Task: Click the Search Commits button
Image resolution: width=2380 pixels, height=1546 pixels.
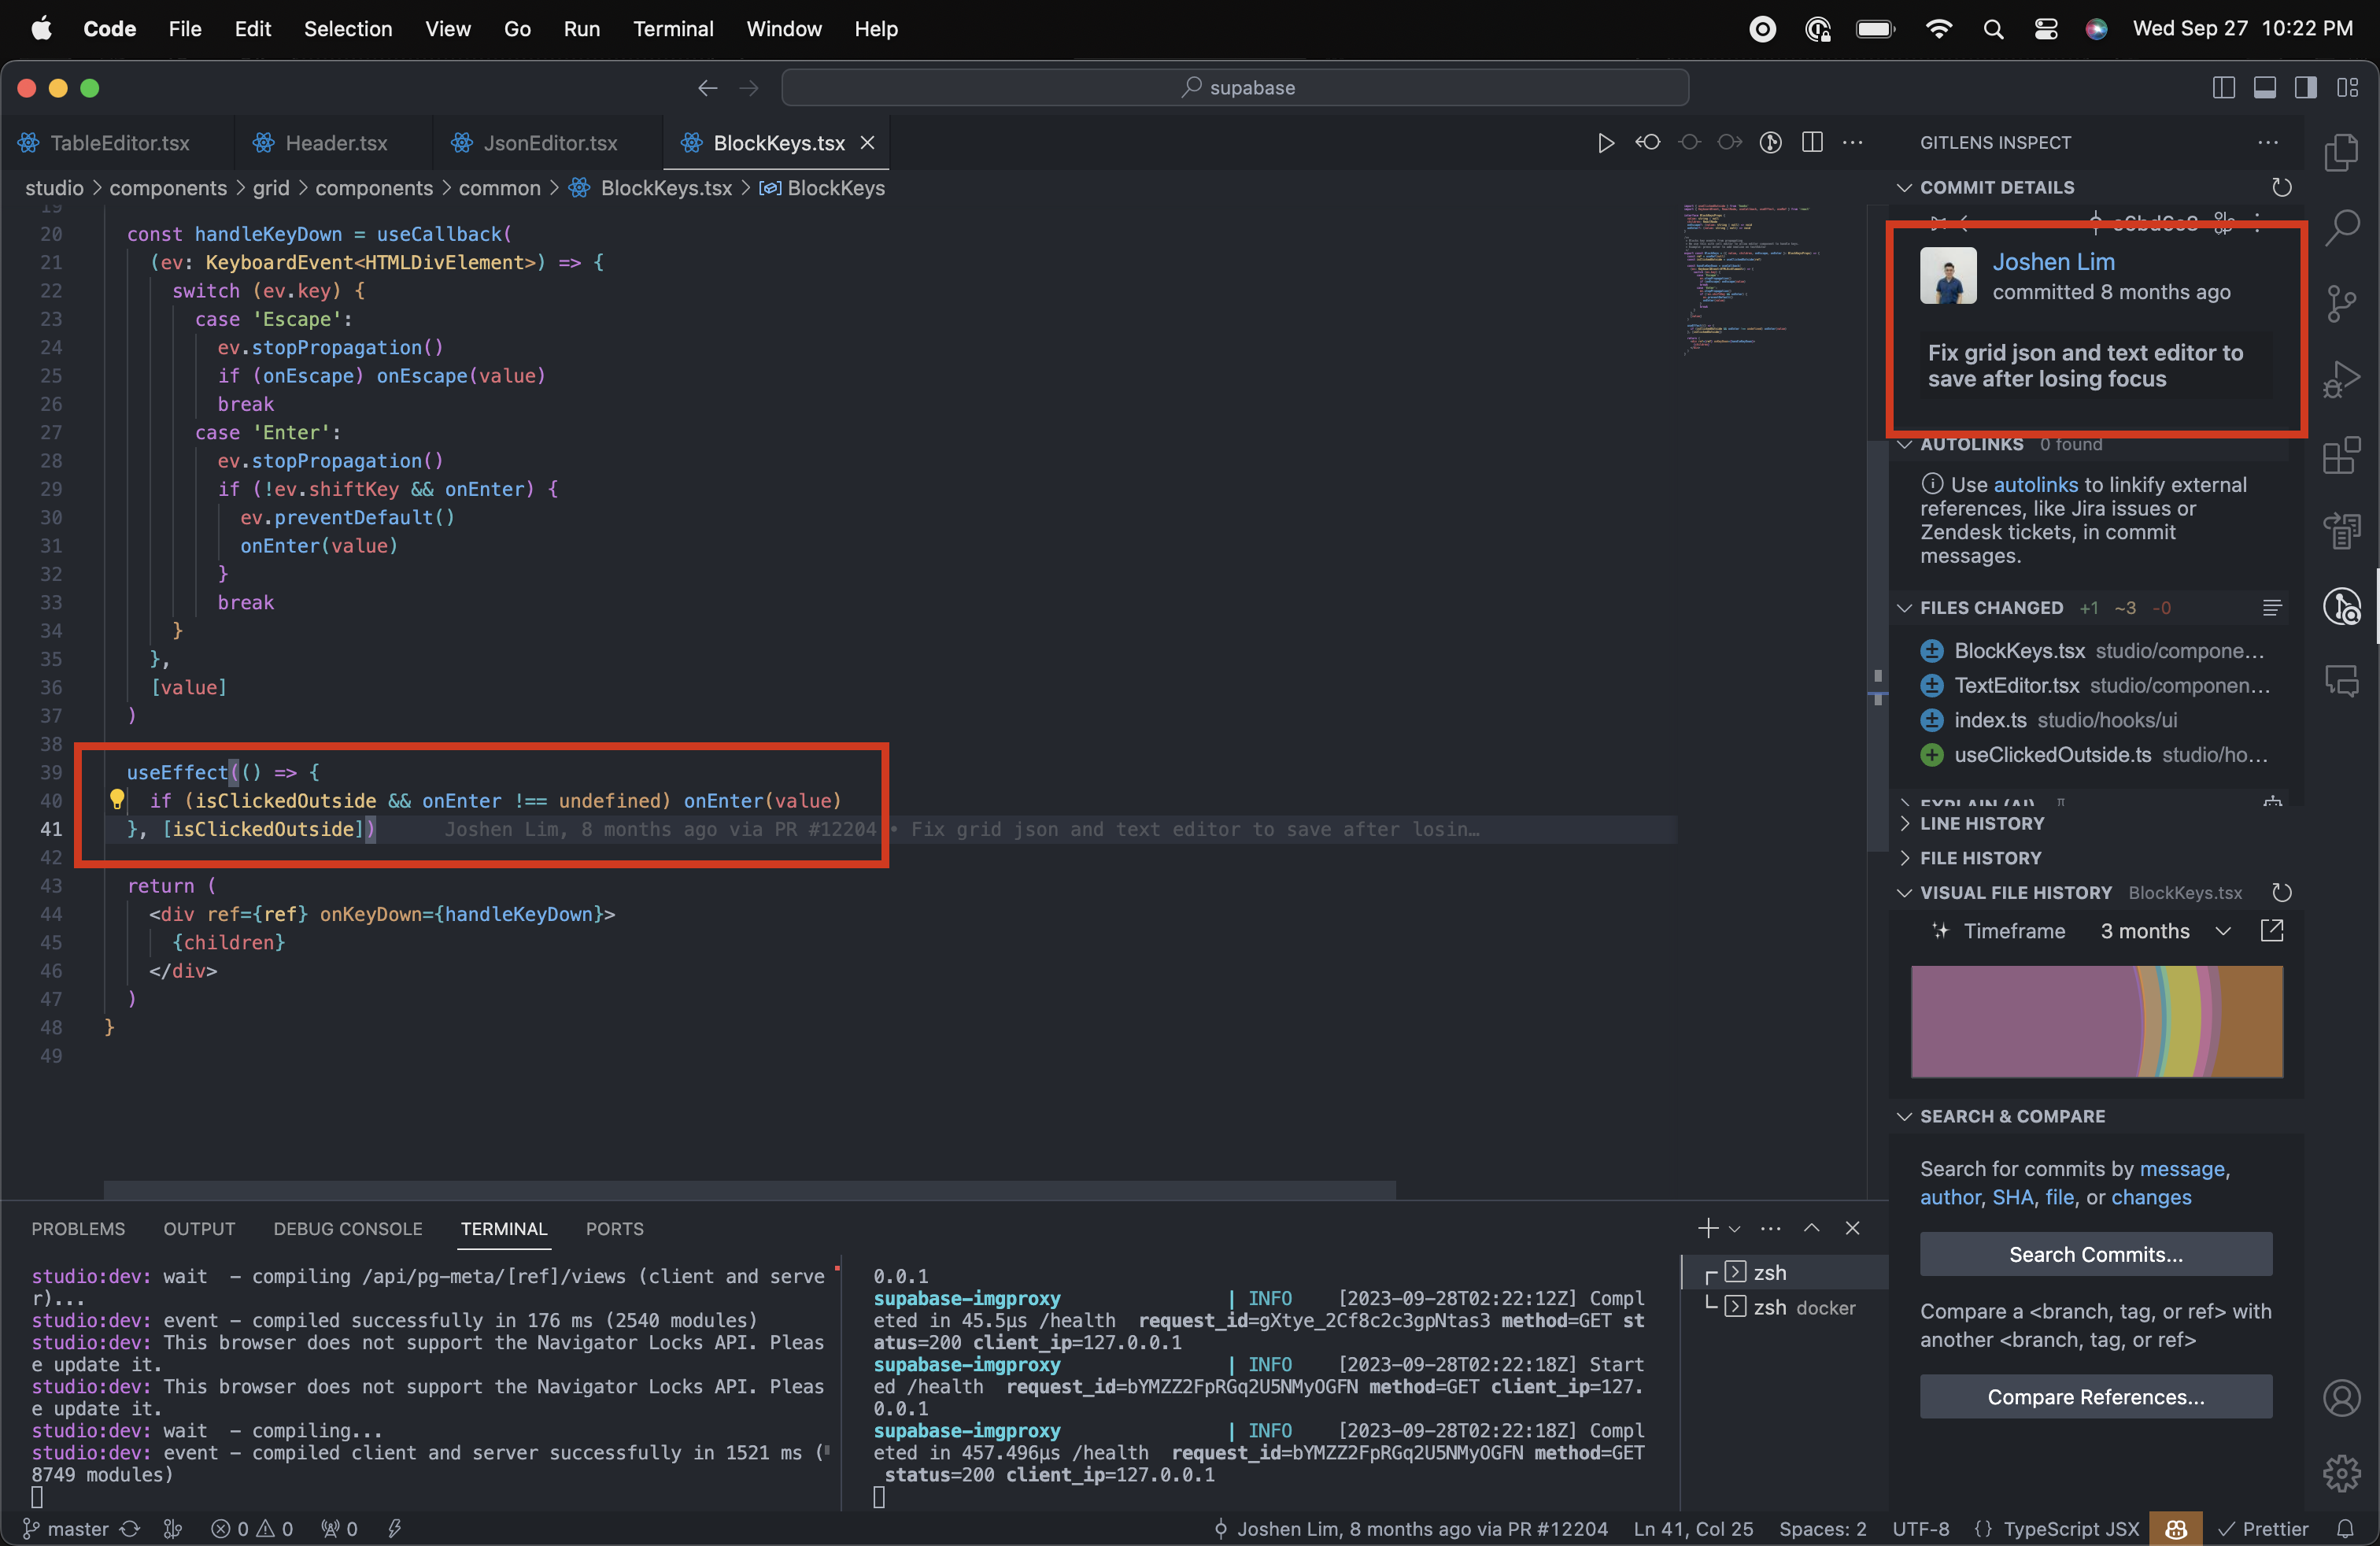Action: coord(2096,1254)
